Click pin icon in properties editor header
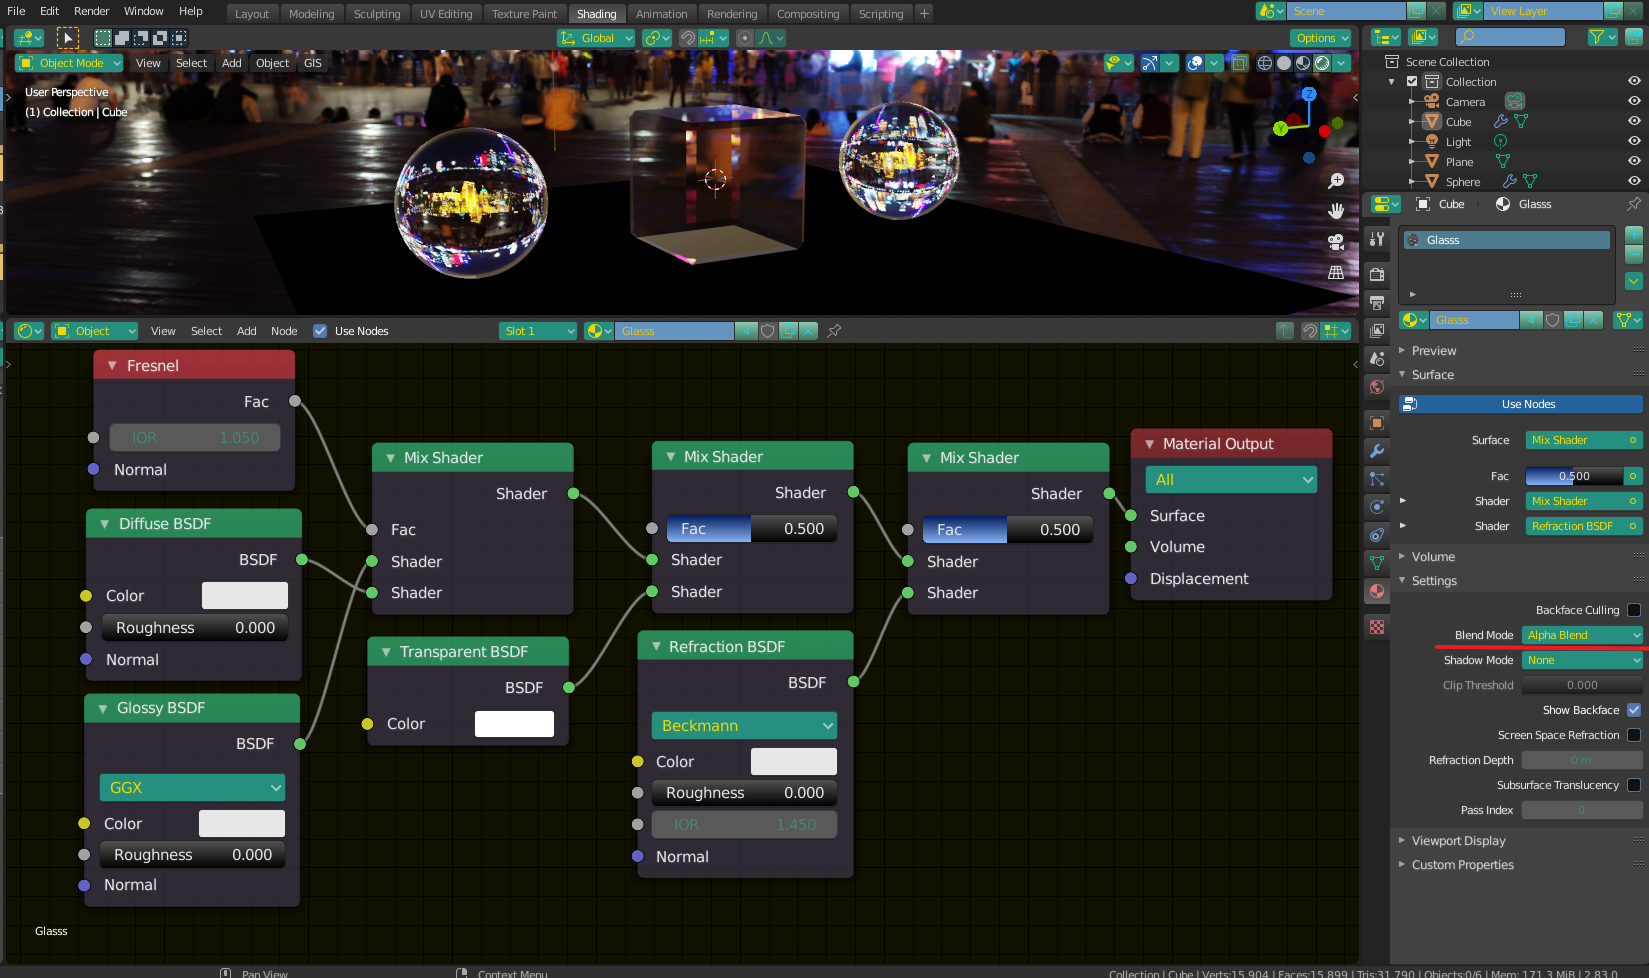This screenshot has width=1649, height=978. [1634, 204]
